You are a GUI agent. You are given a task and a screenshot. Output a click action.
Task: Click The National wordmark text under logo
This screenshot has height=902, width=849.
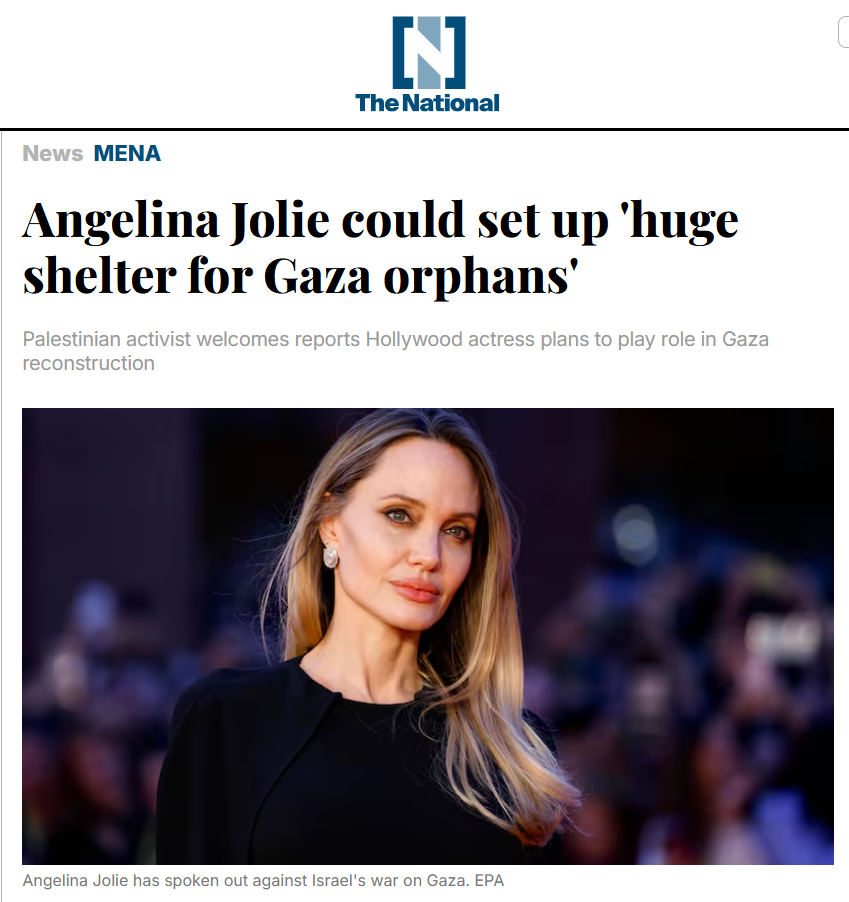point(427,103)
